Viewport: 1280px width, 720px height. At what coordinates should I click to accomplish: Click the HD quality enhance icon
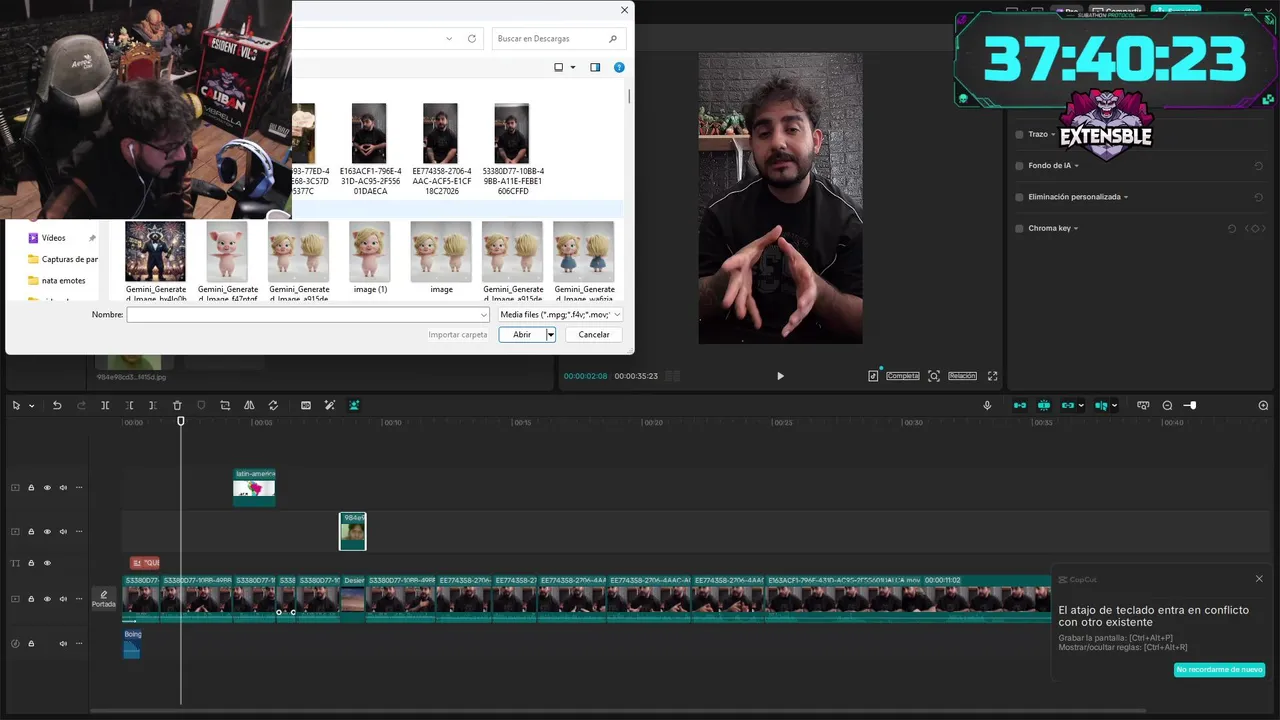pos(305,405)
